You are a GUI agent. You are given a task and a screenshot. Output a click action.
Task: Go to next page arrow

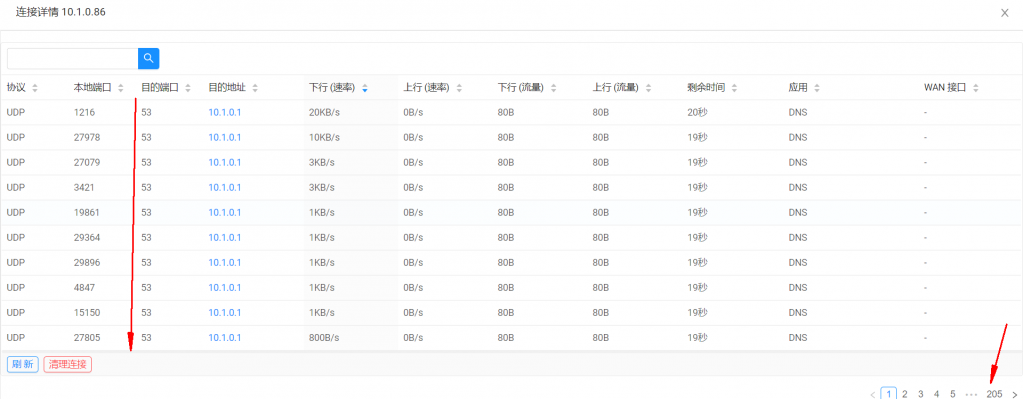[1014, 394]
